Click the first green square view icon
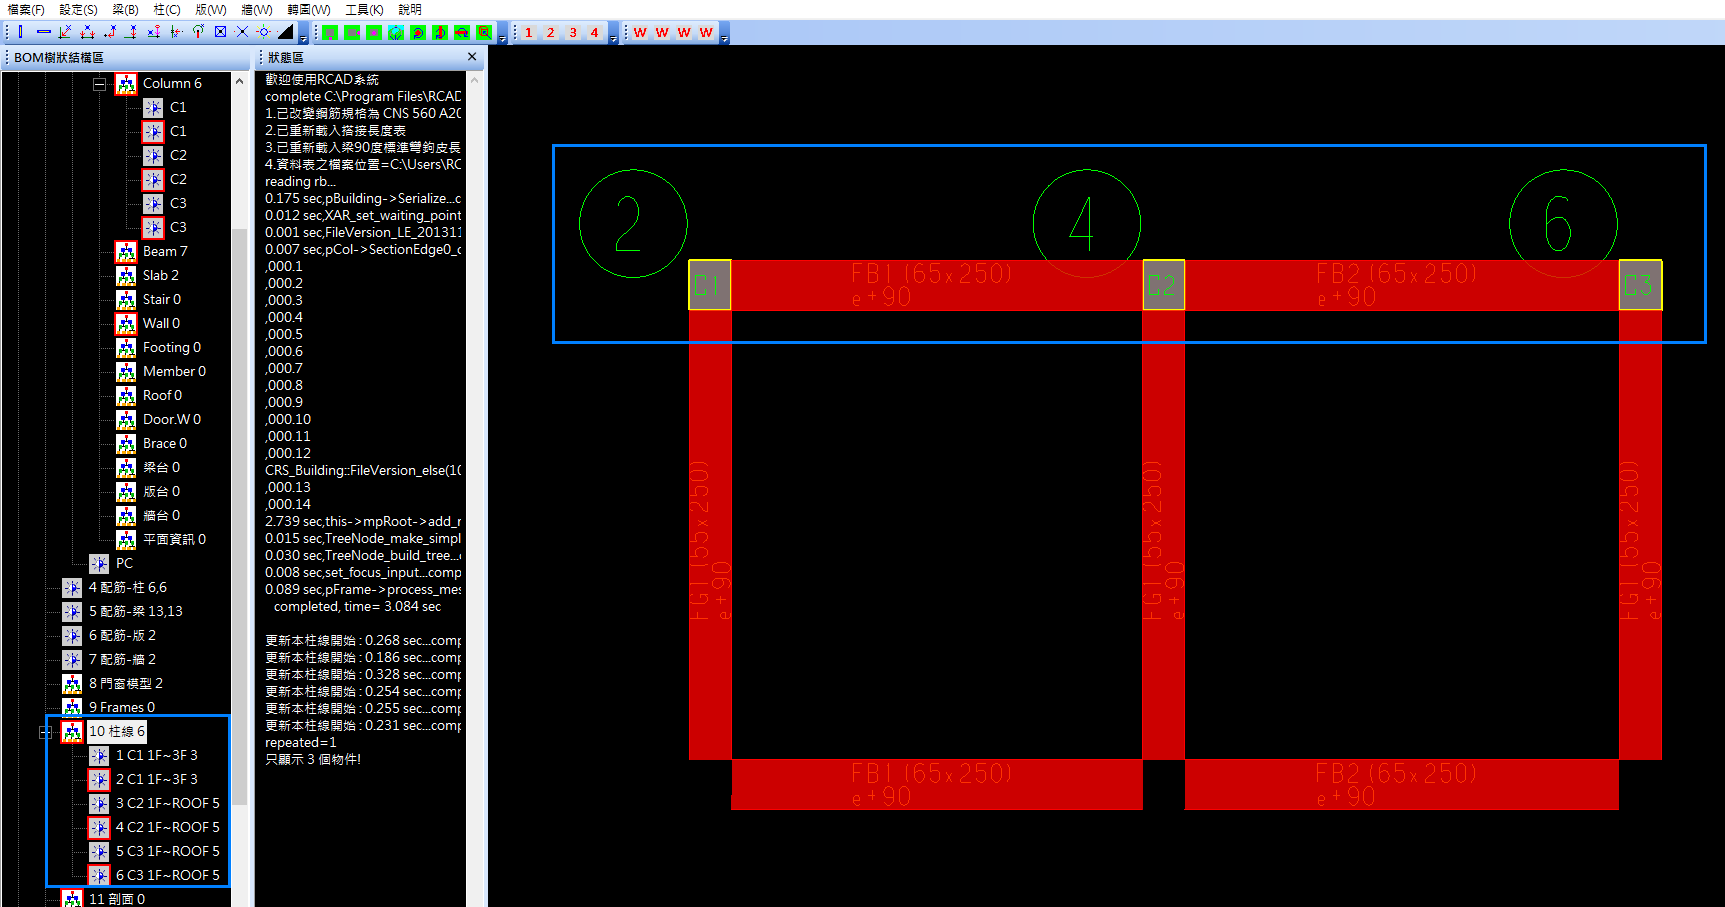Viewport: 1725px width, 907px height. pyautogui.click(x=330, y=33)
